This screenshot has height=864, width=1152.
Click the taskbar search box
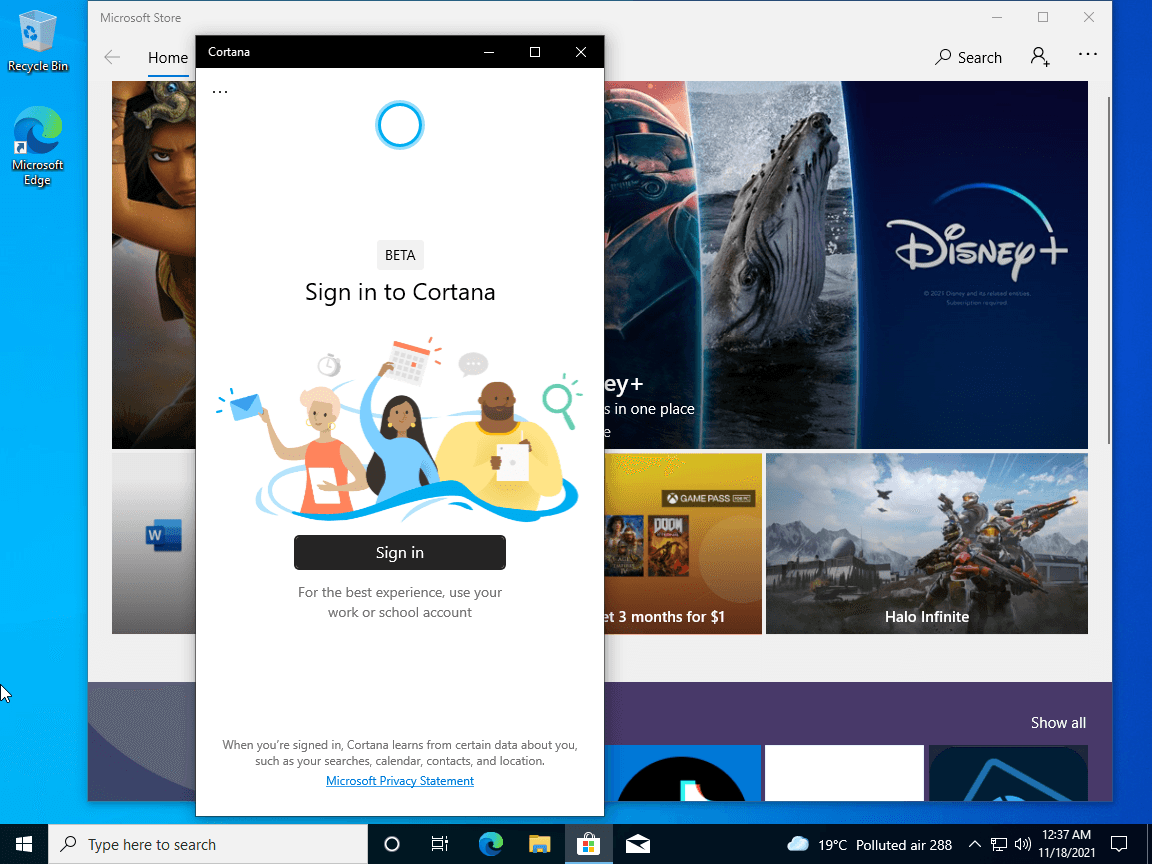pos(208,844)
